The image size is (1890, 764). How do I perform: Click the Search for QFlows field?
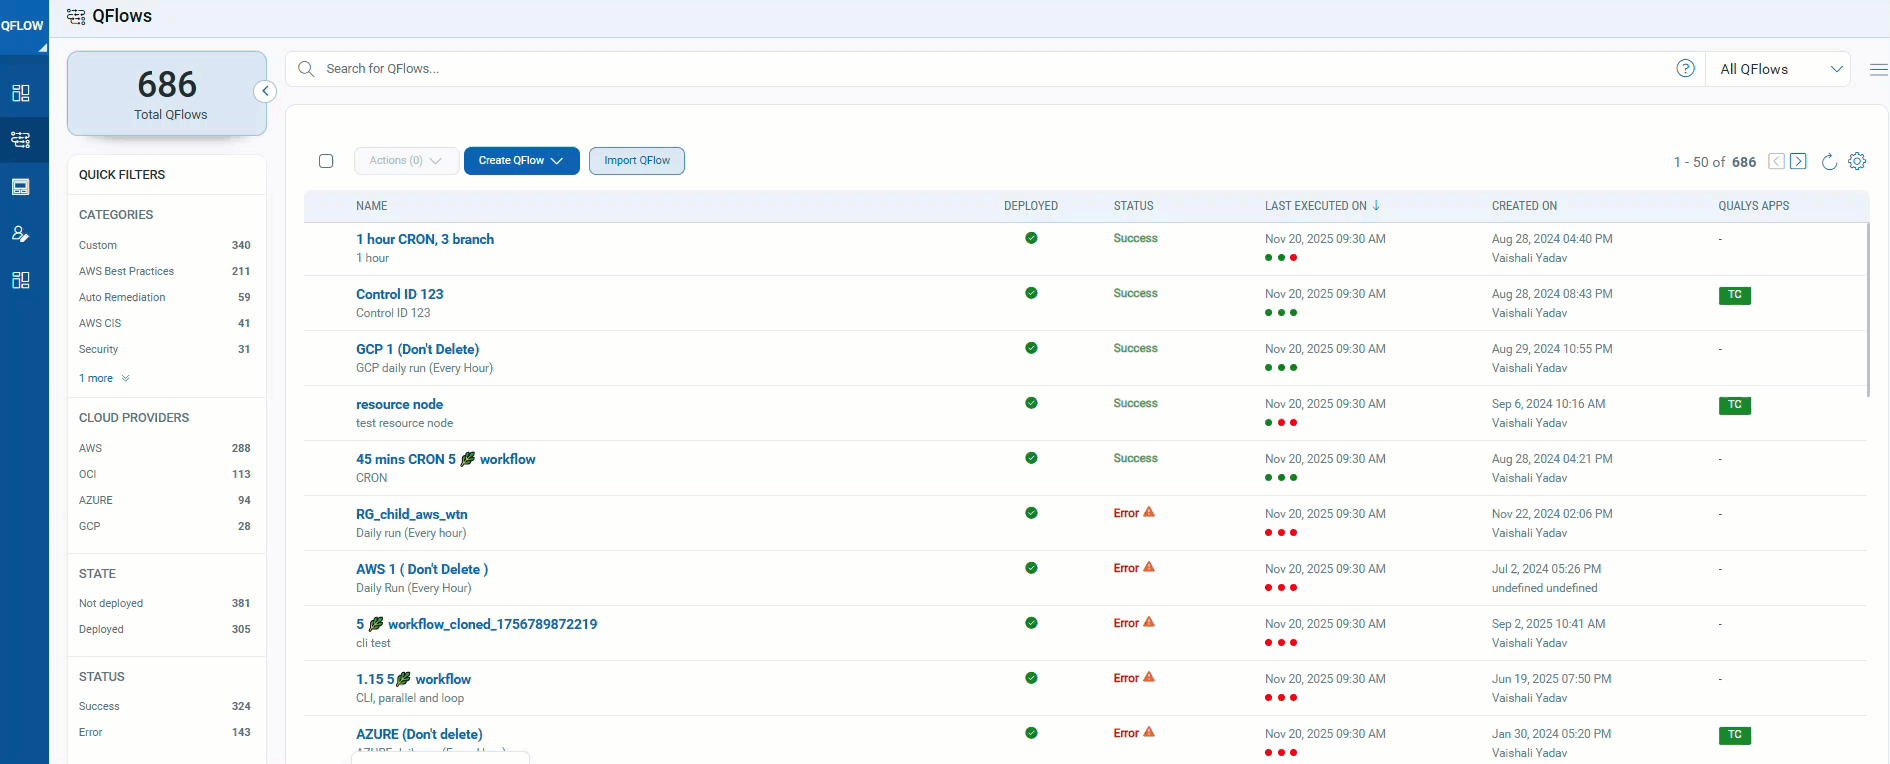point(990,69)
